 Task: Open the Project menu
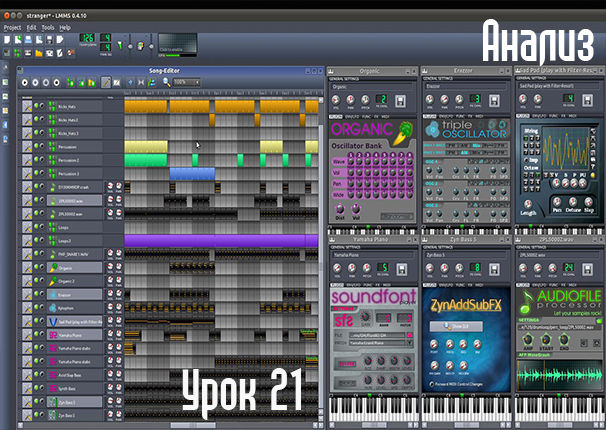point(12,27)
